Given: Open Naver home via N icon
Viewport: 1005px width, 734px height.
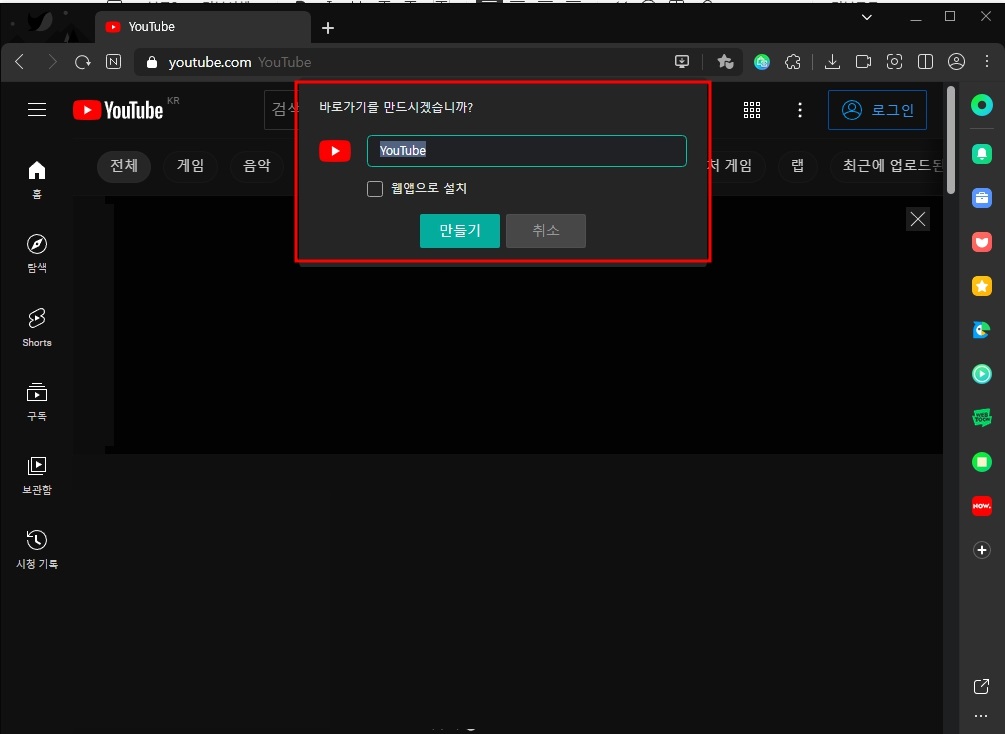Looking at the screenshot, I should click(113, 62).
